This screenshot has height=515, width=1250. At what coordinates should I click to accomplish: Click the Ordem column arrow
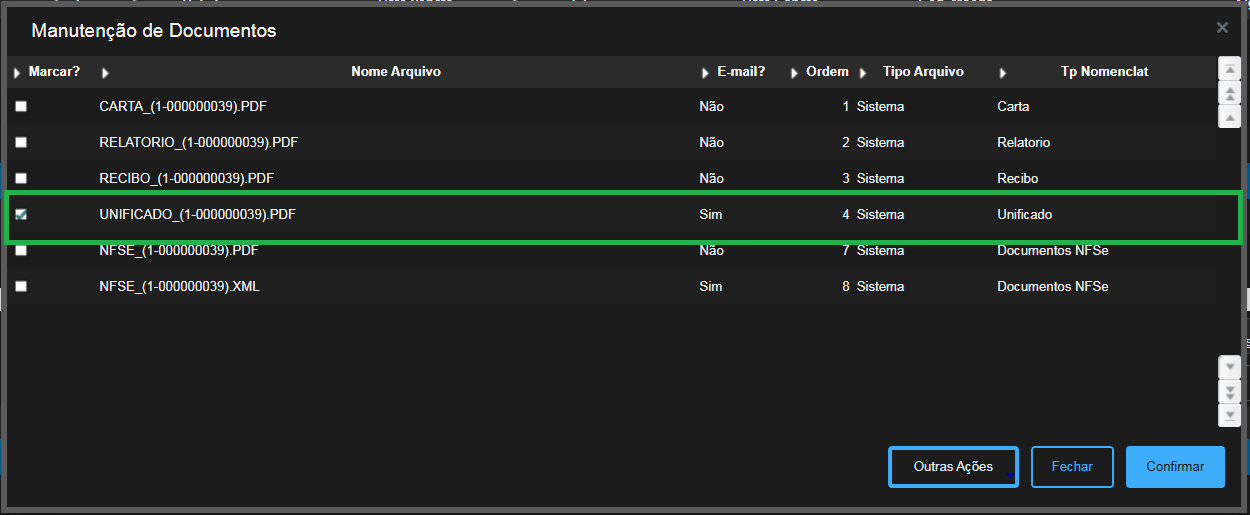794,73
